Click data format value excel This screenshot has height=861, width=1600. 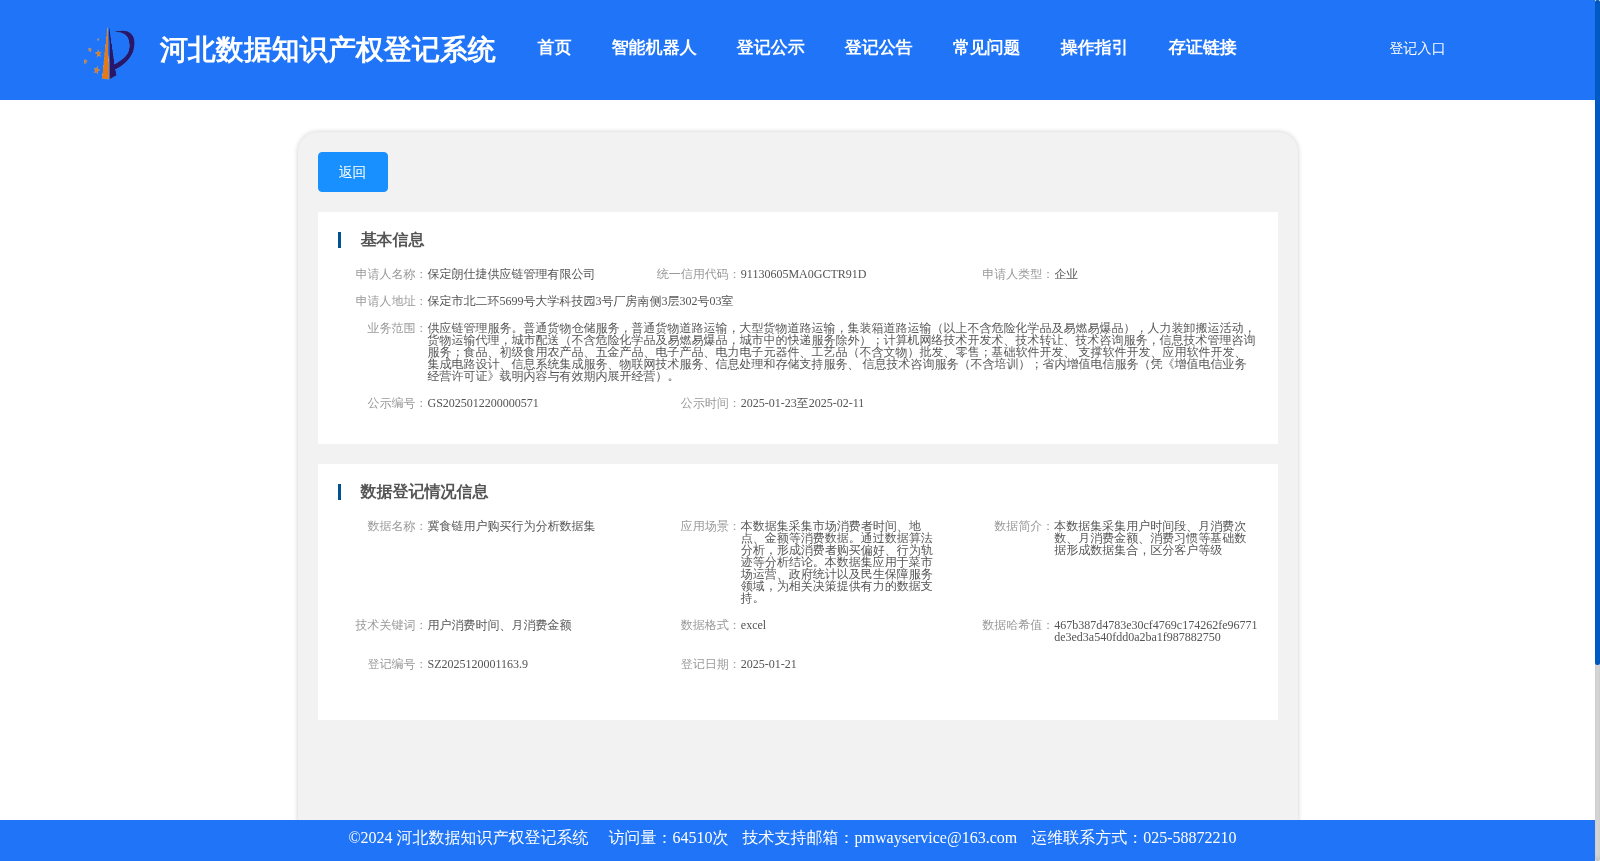tap(753, 625)
